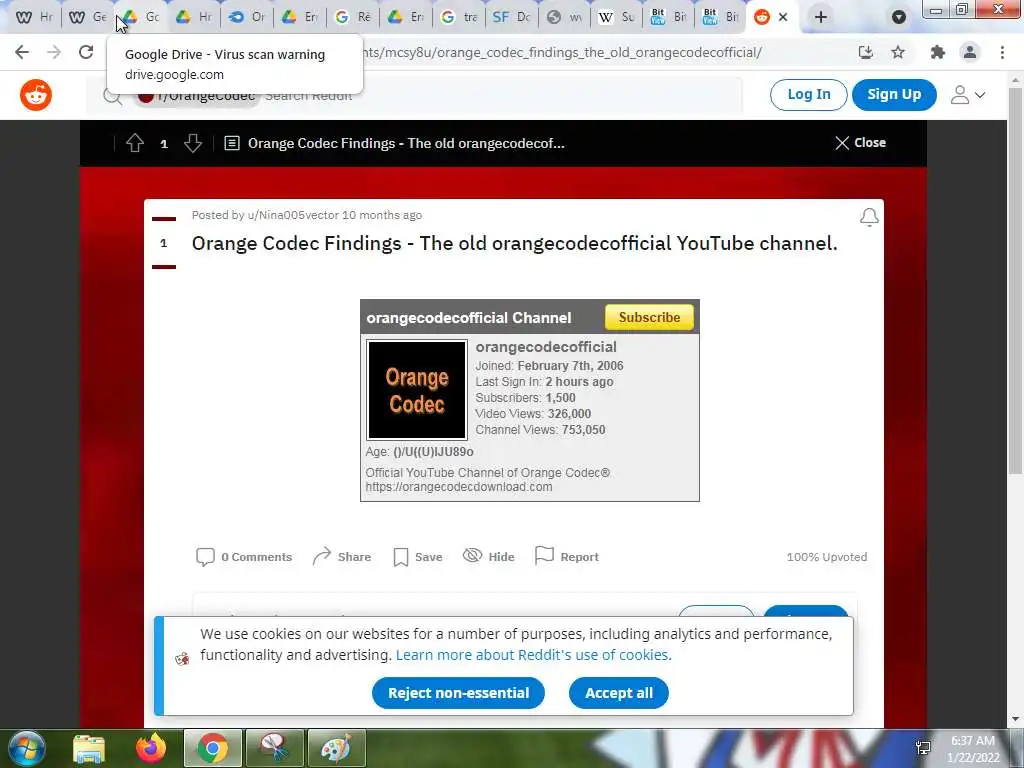
Task: Open Learn more about Reddit's cookies link
Action: (534, 655)
